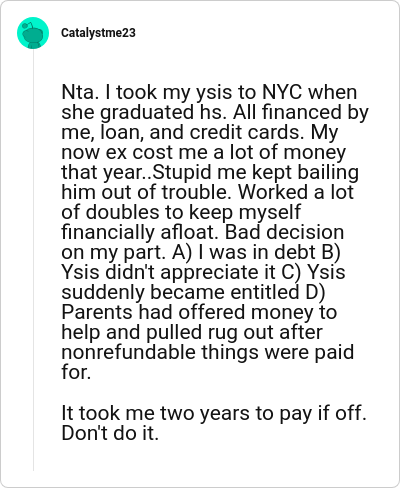Click the text 'financially afloat. Bad decision'
The height and width of the screenshot is (488, 400).
point(202,232)
